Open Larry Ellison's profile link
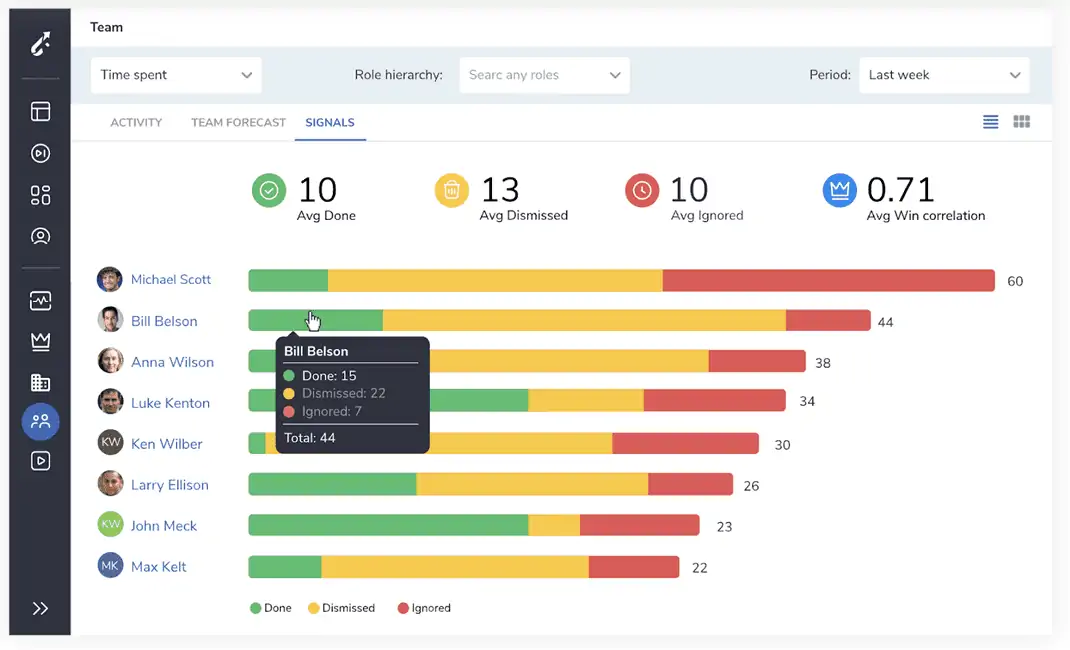This screenshot has width=1070, height=650. tap(169, 485)
